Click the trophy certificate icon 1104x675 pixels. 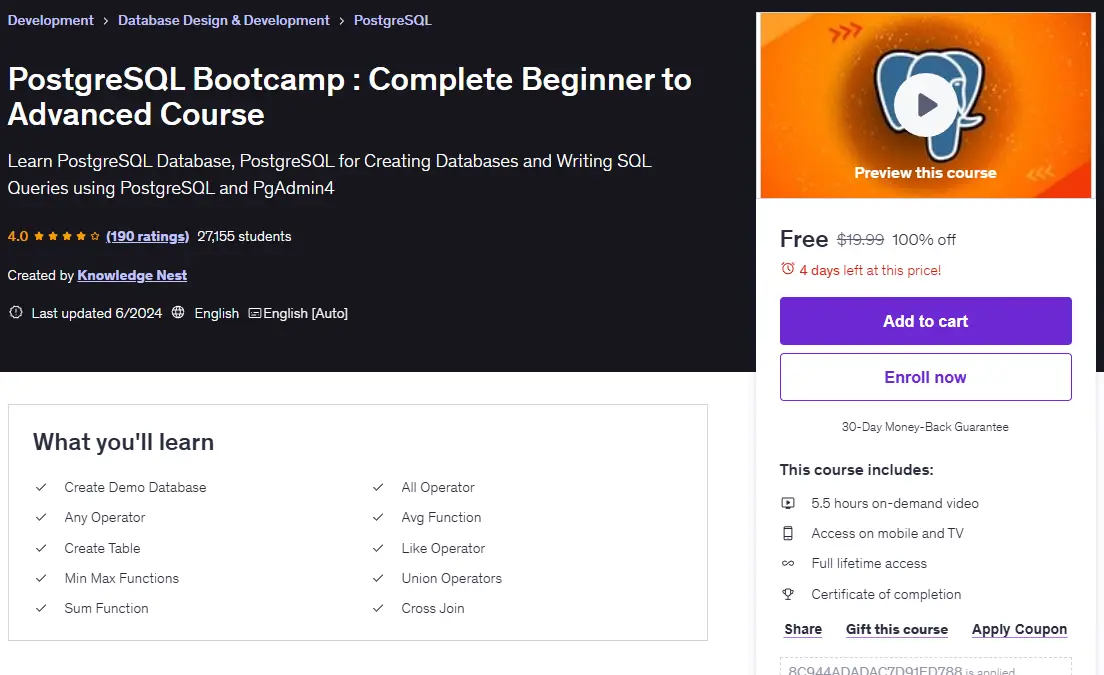click(x=788, y=594)
